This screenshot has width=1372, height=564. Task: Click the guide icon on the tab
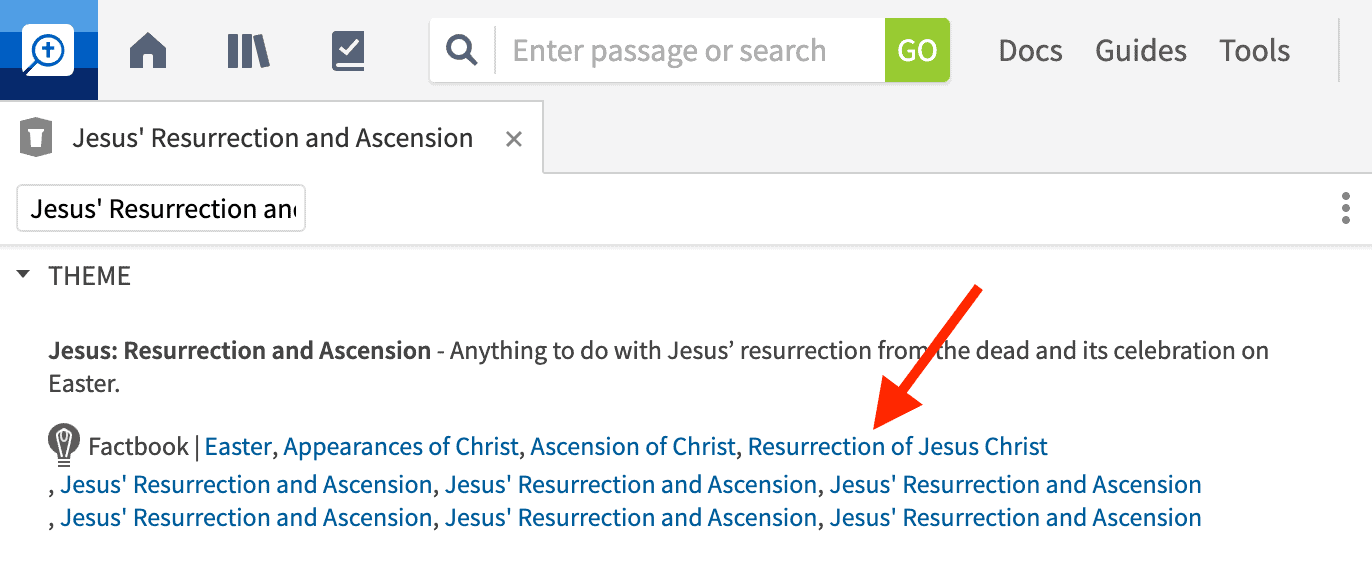36,138
